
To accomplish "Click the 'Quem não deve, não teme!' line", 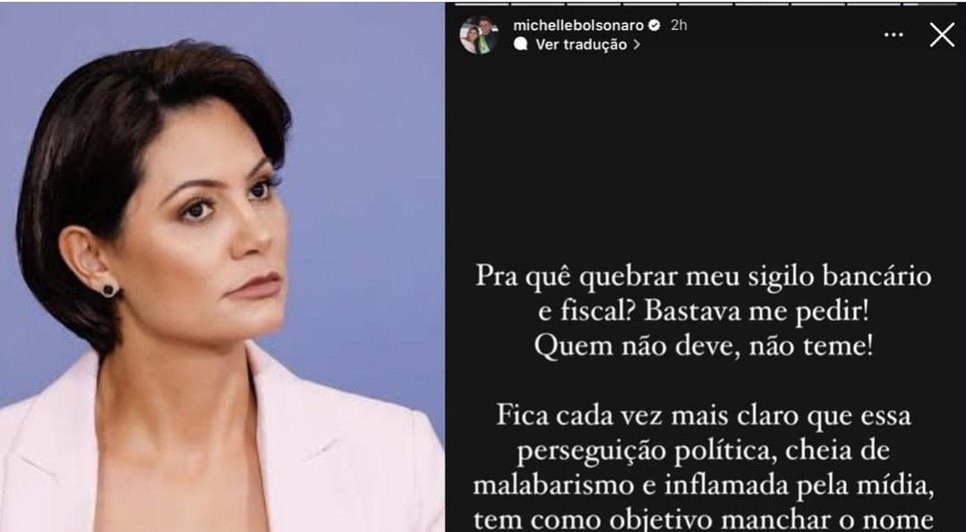I will [703, 348].
